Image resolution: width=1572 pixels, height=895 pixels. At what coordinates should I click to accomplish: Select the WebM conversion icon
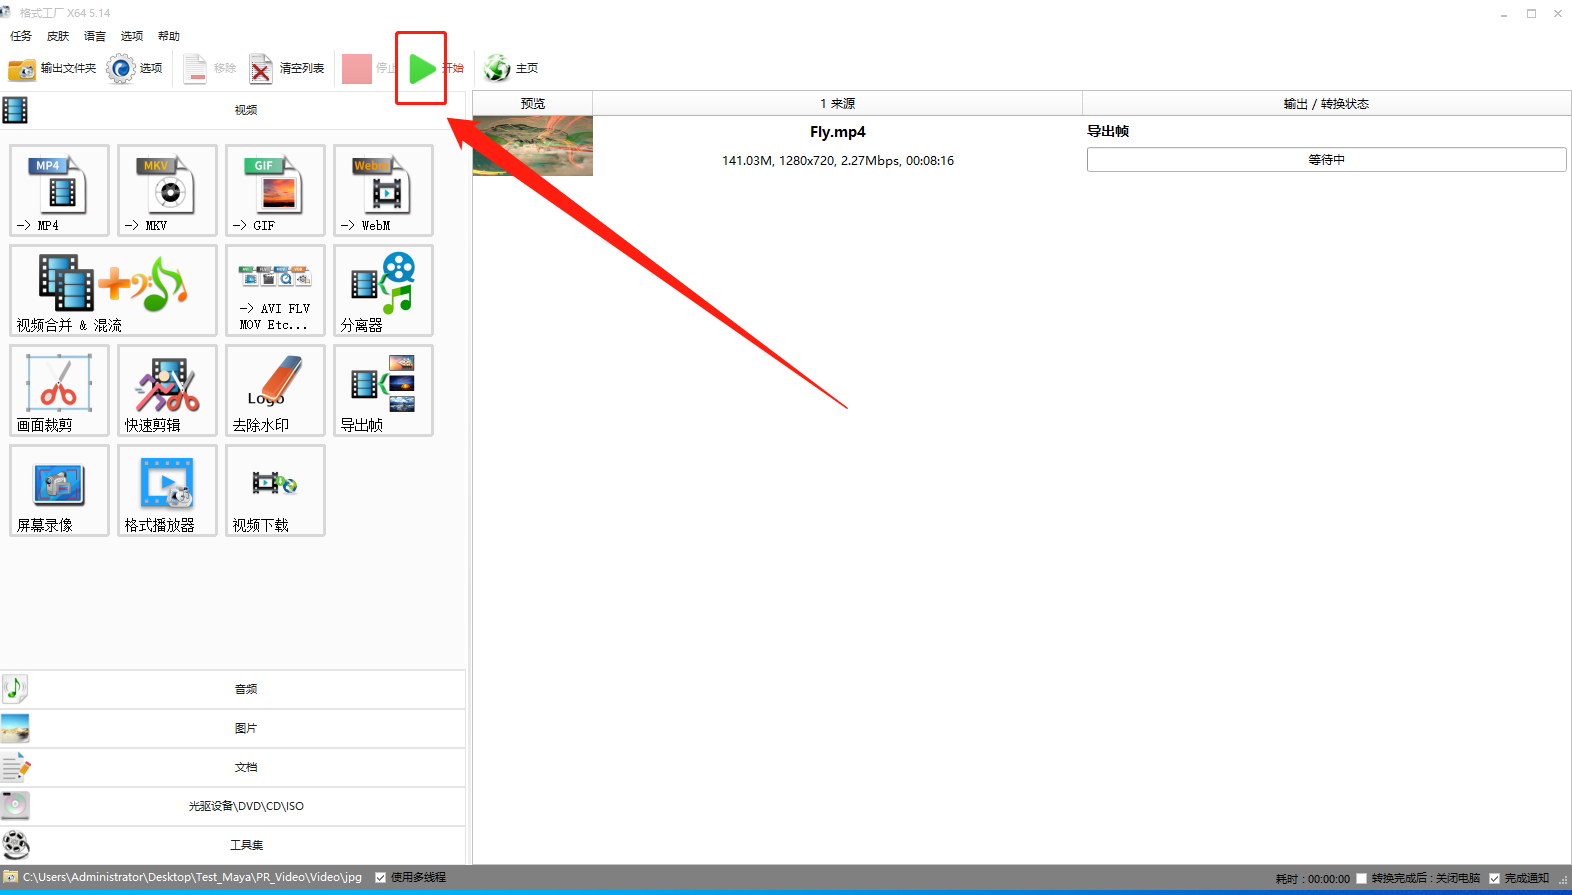click(383, 190)
